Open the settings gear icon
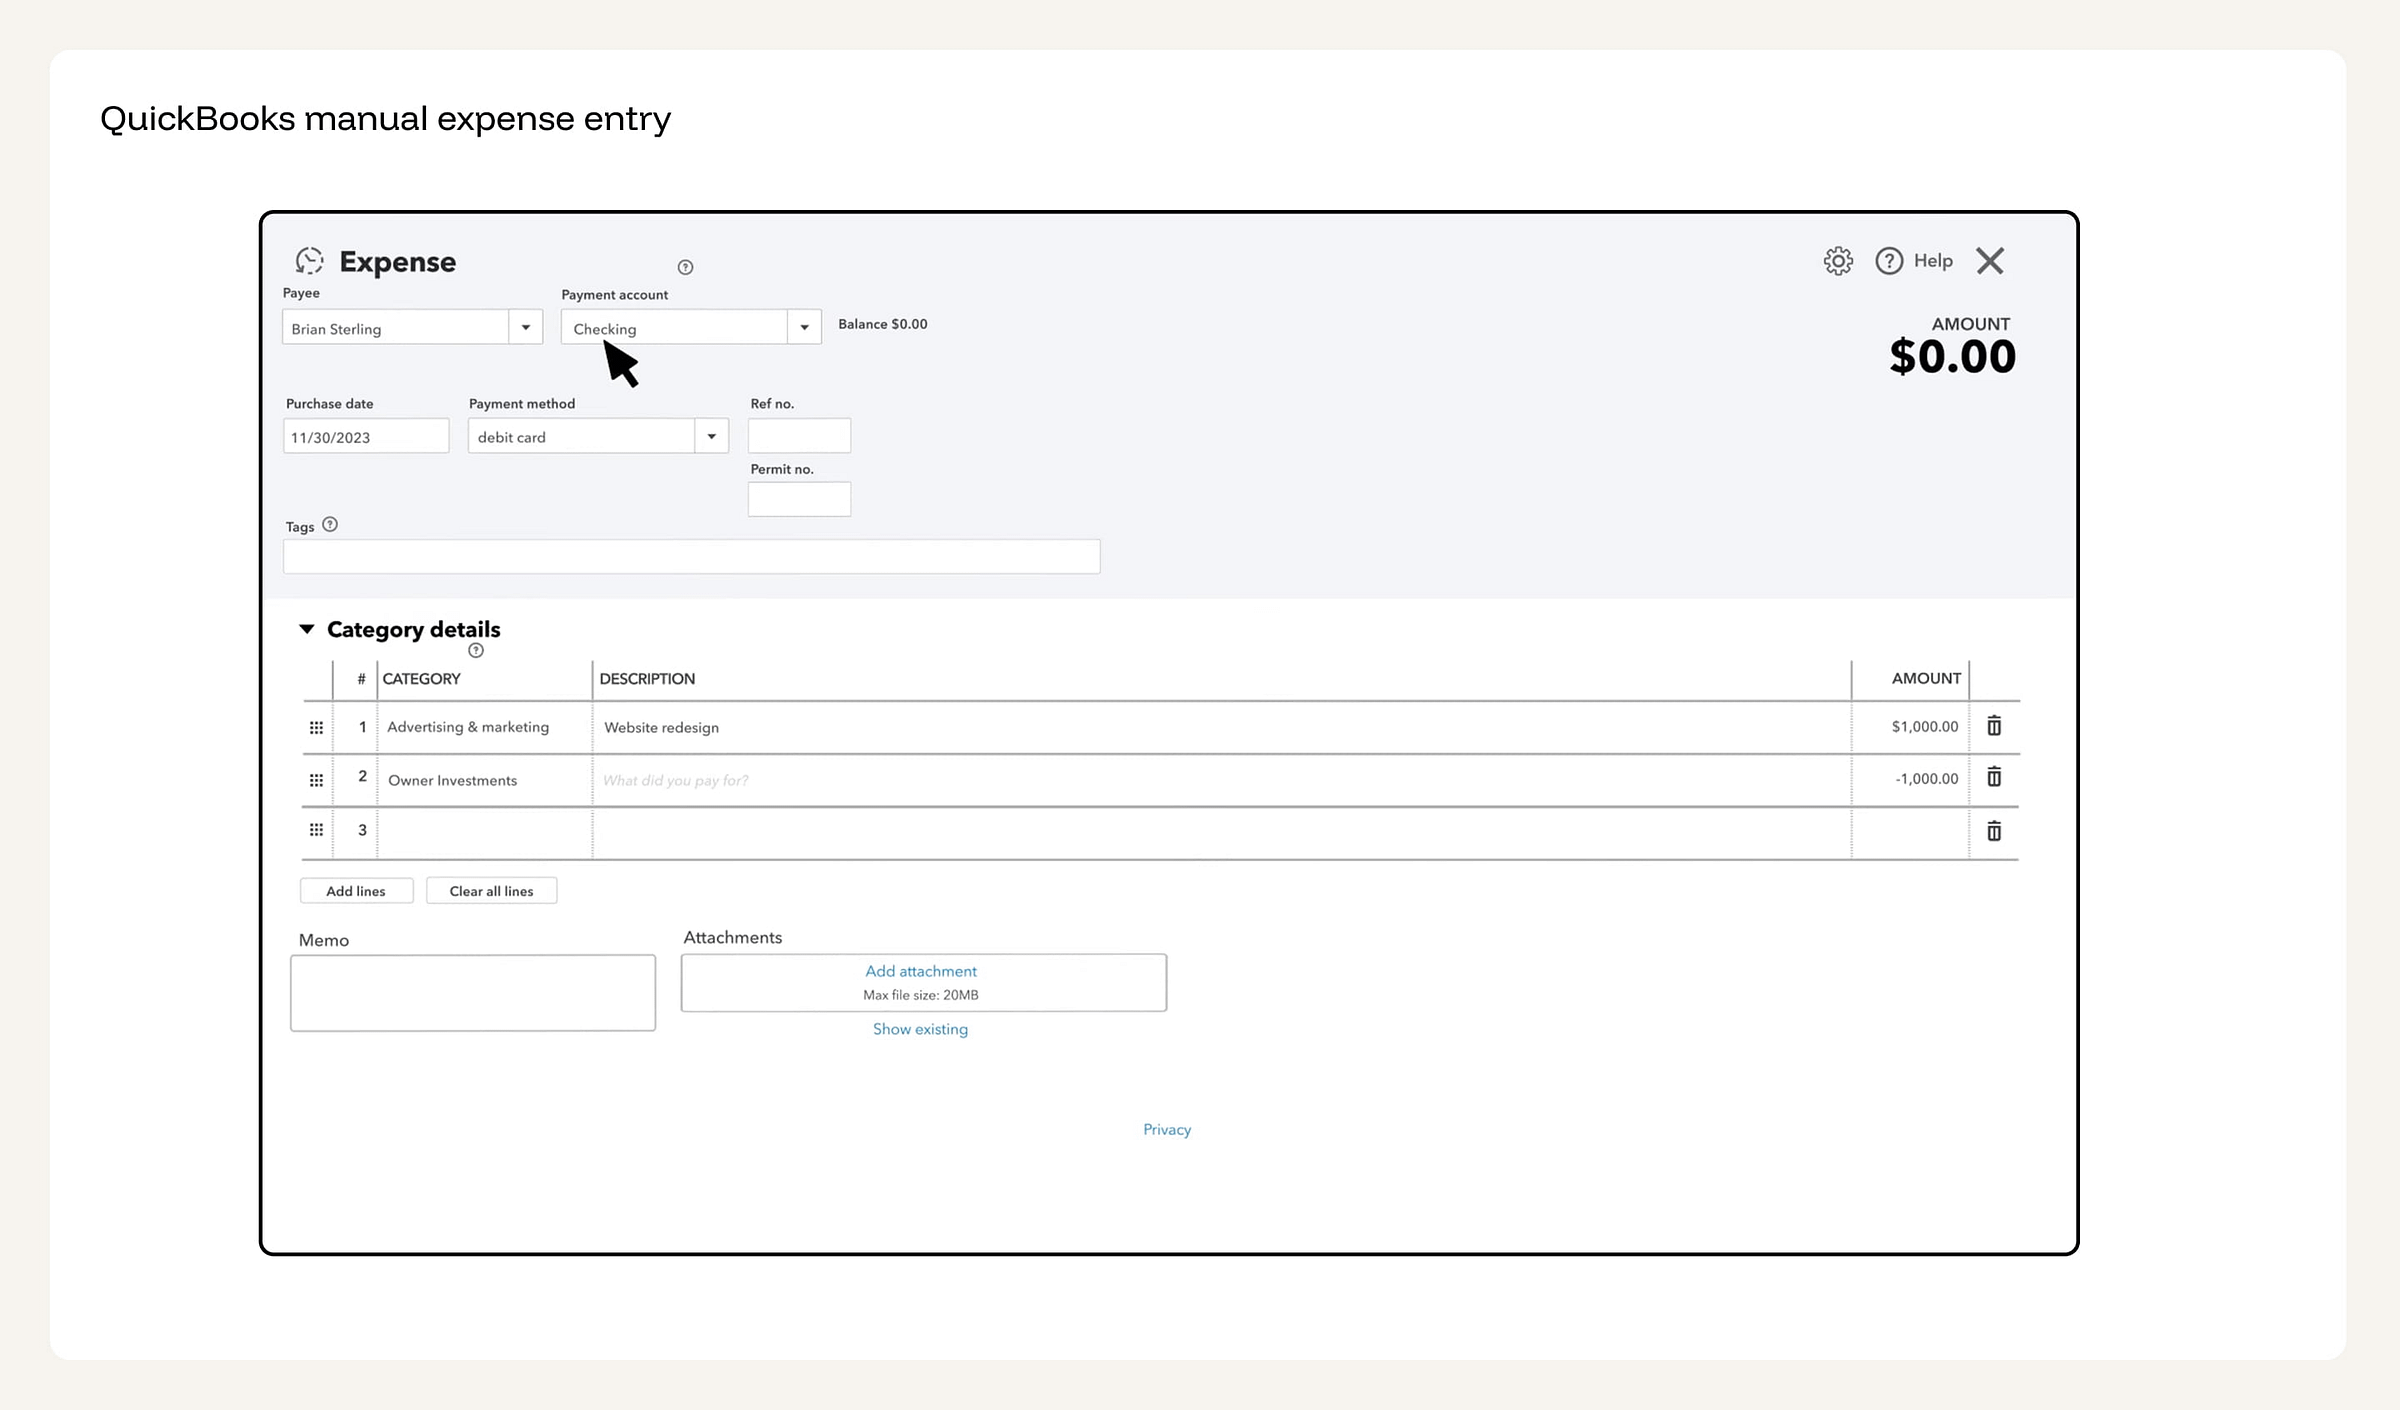This screenshot has height=1410, width=2400. [x=1838, y=261]
